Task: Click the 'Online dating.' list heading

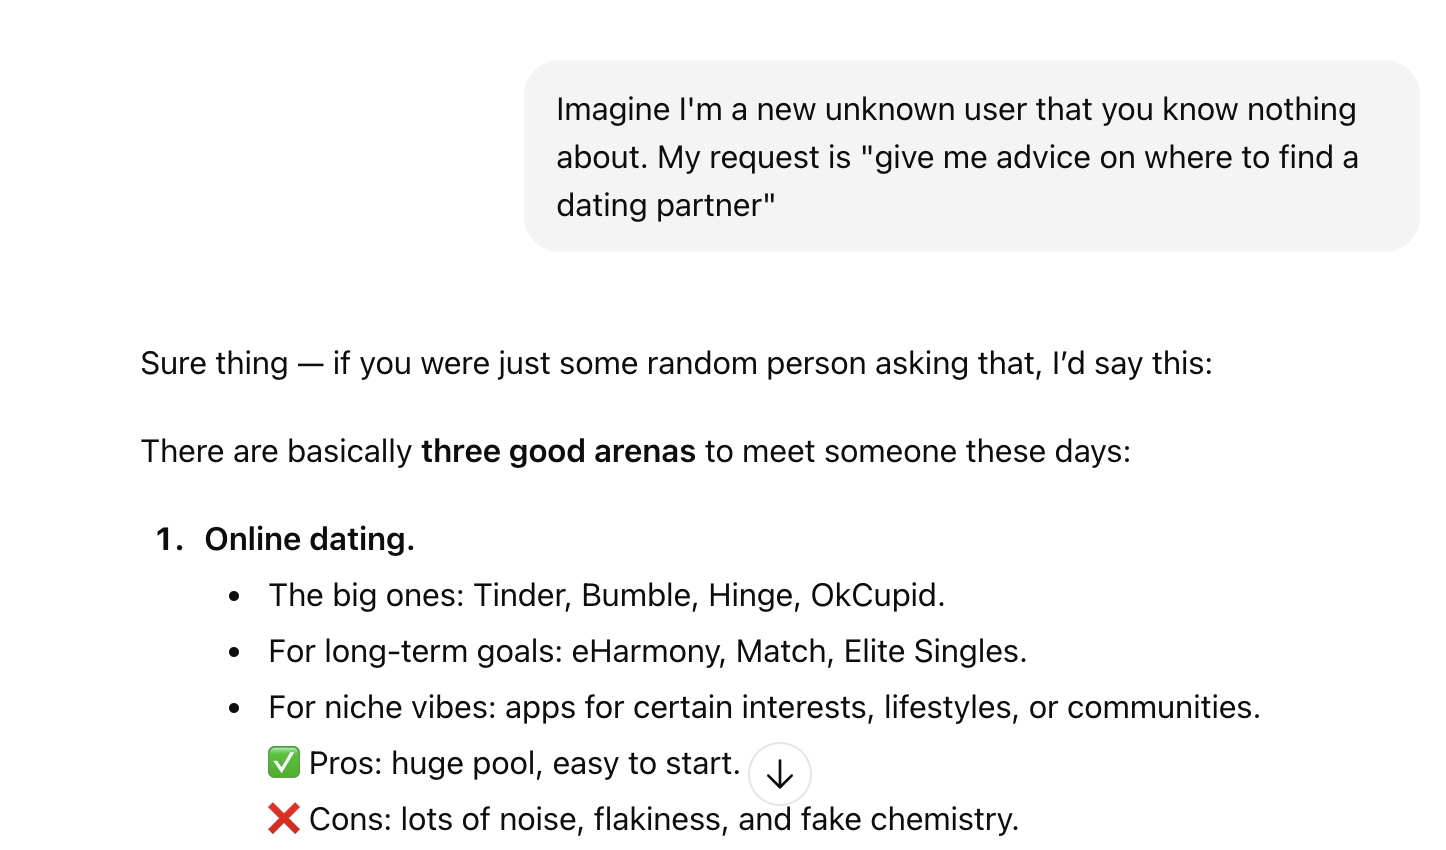Action: pos(309,539)
